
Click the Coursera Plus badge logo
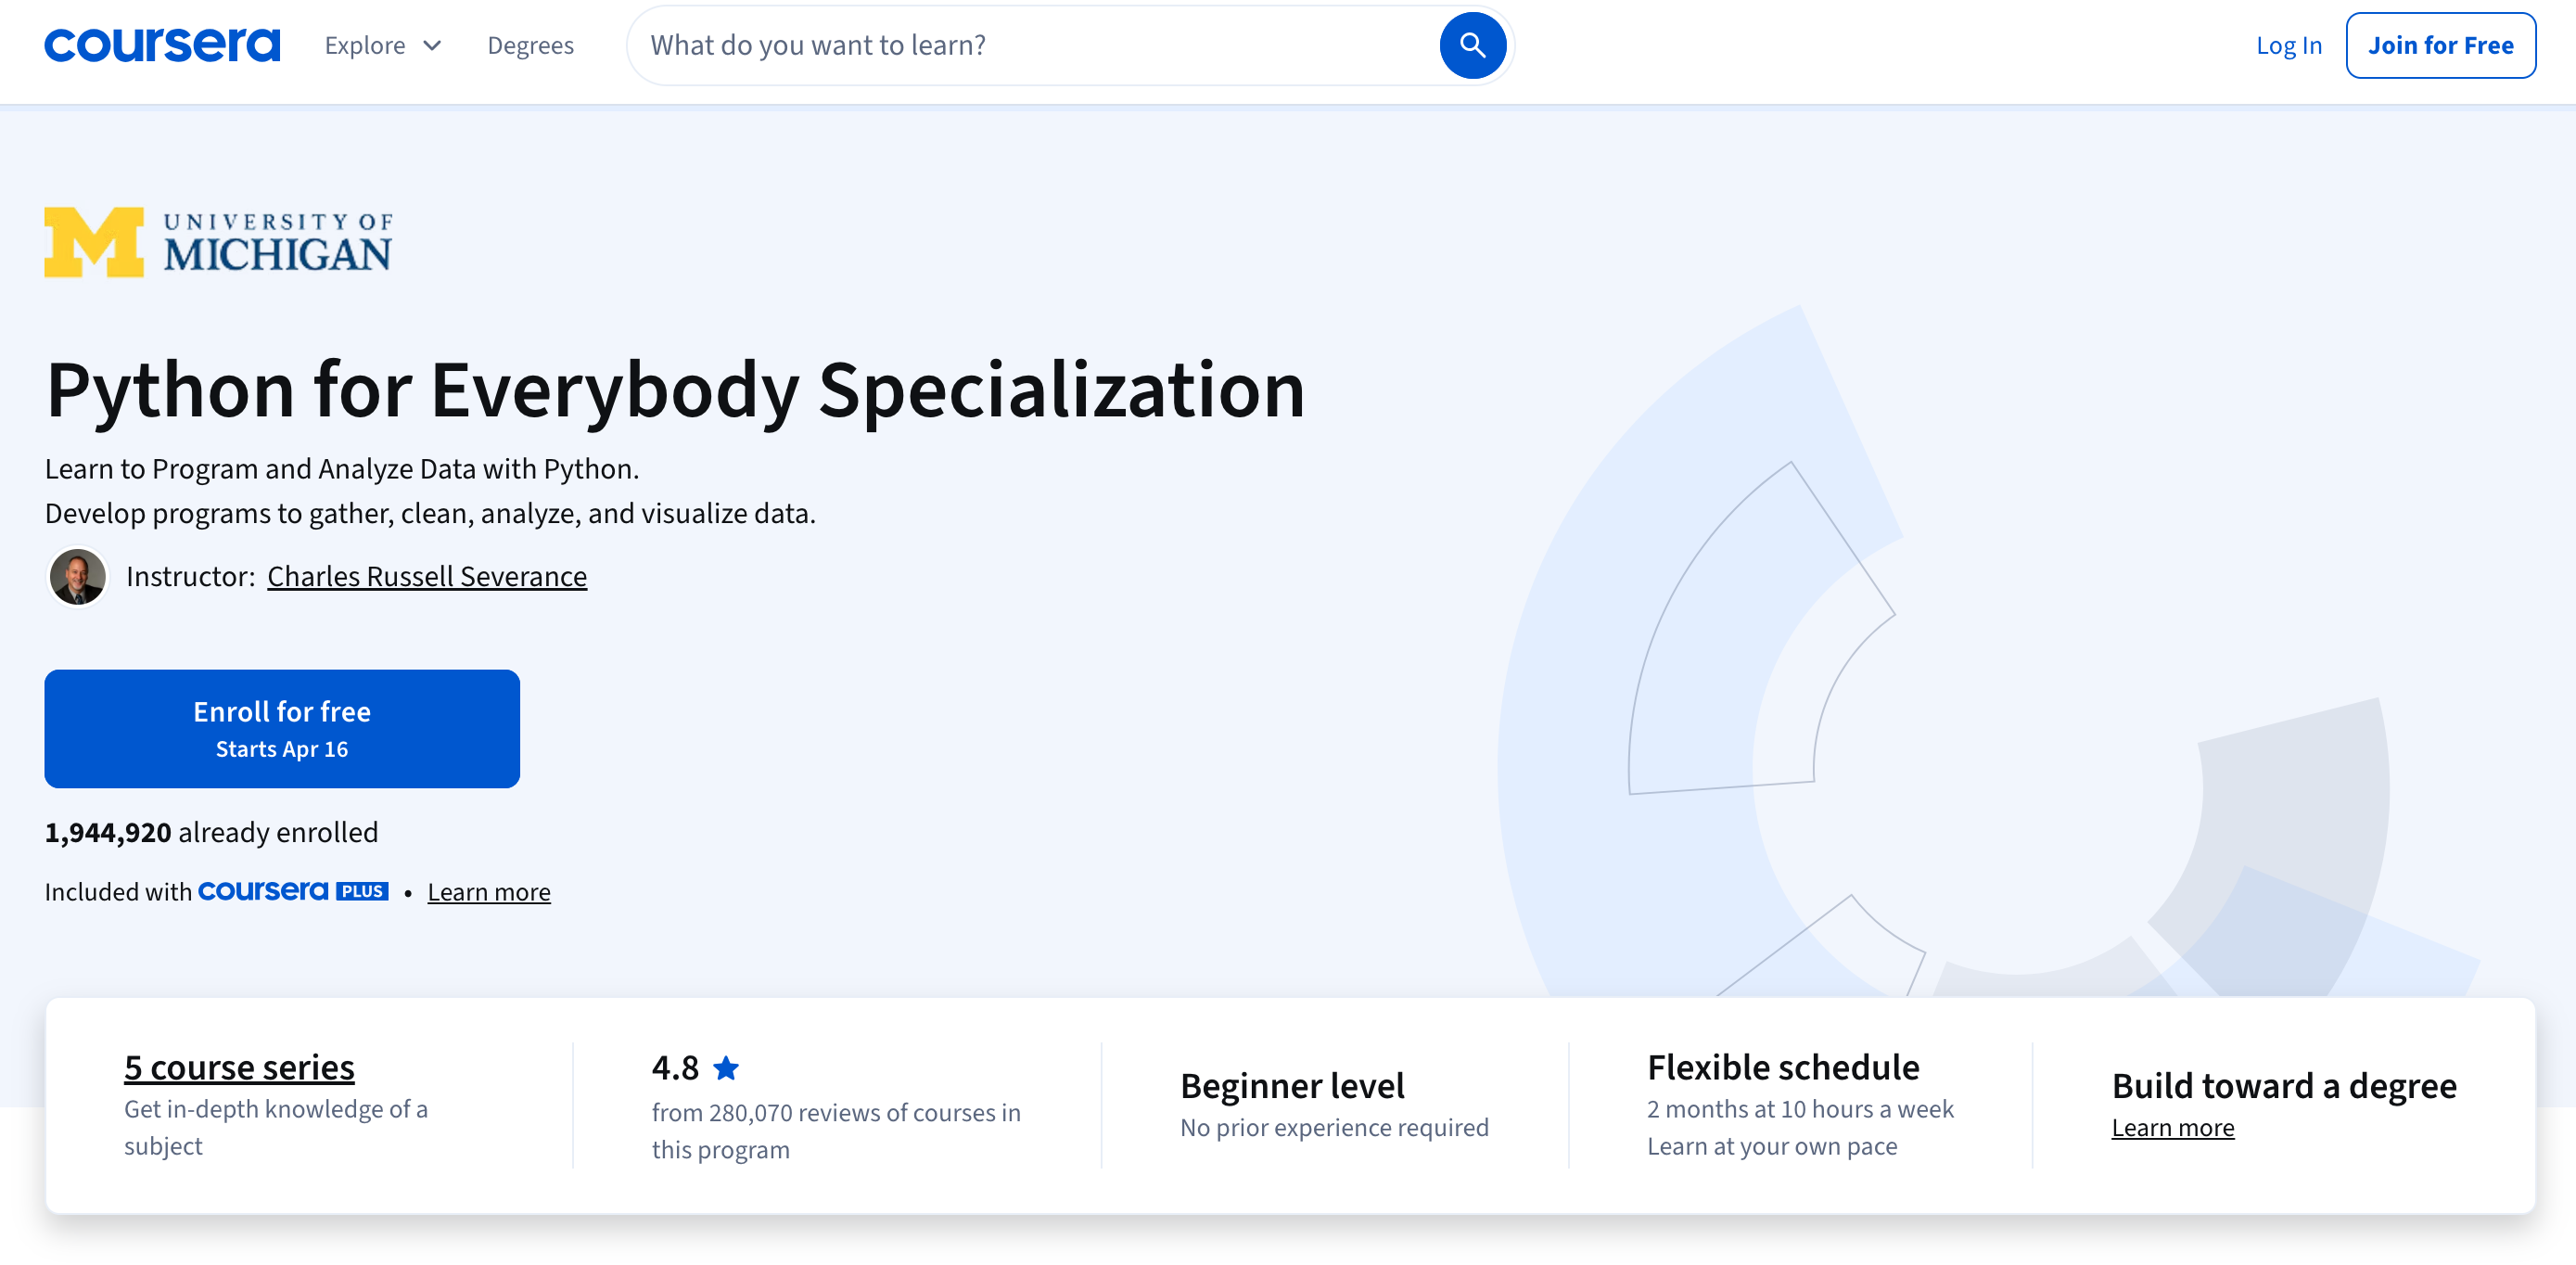[x=293, y=891]
